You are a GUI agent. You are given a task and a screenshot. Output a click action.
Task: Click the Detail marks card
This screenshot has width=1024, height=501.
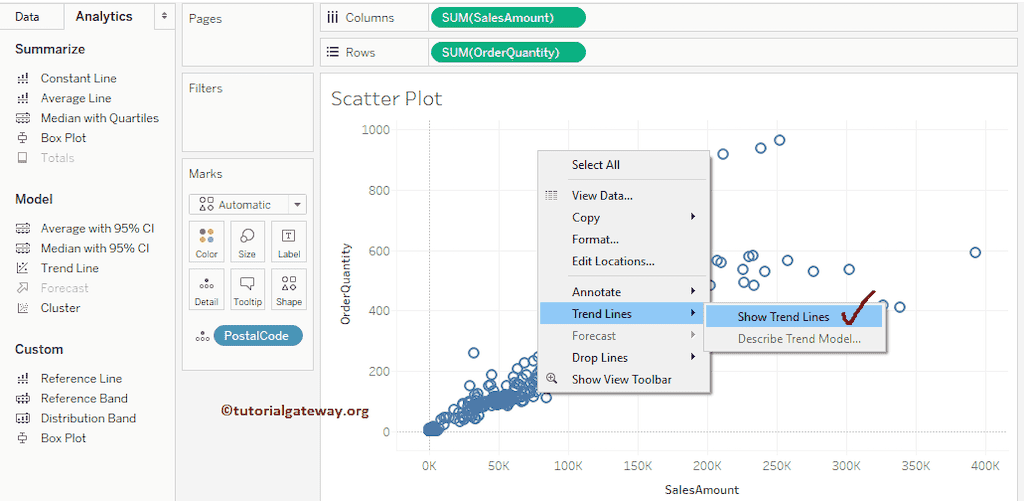tap(206, 289)
